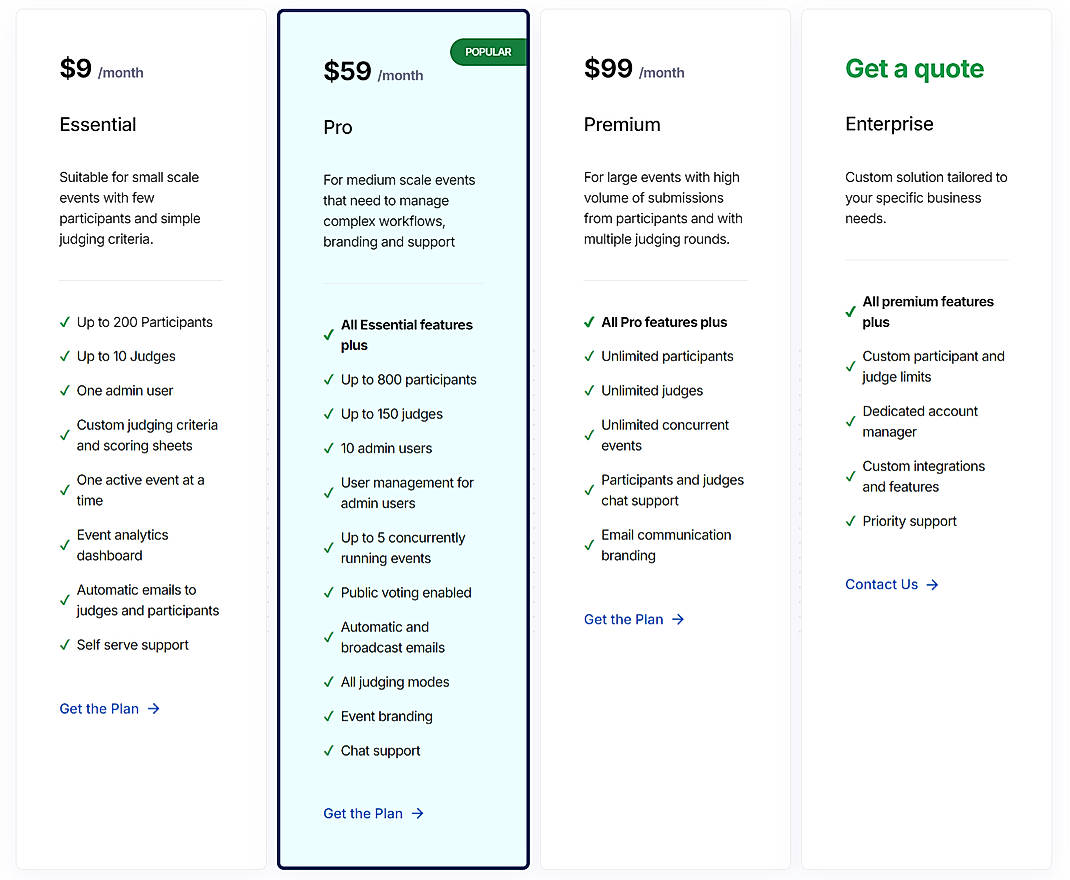Viewport: 1070px width, 880px height.
Task: Select the POPULAR badge on the Pro plan
Action: click(x=488, y=52)
